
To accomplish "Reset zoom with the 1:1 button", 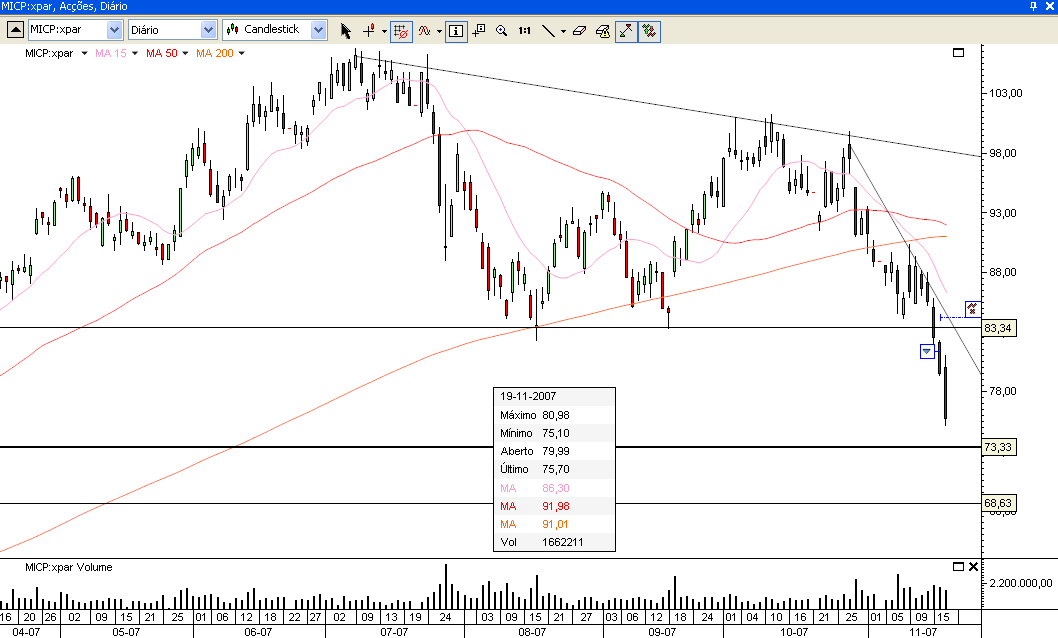I will (x=524, y=31).
